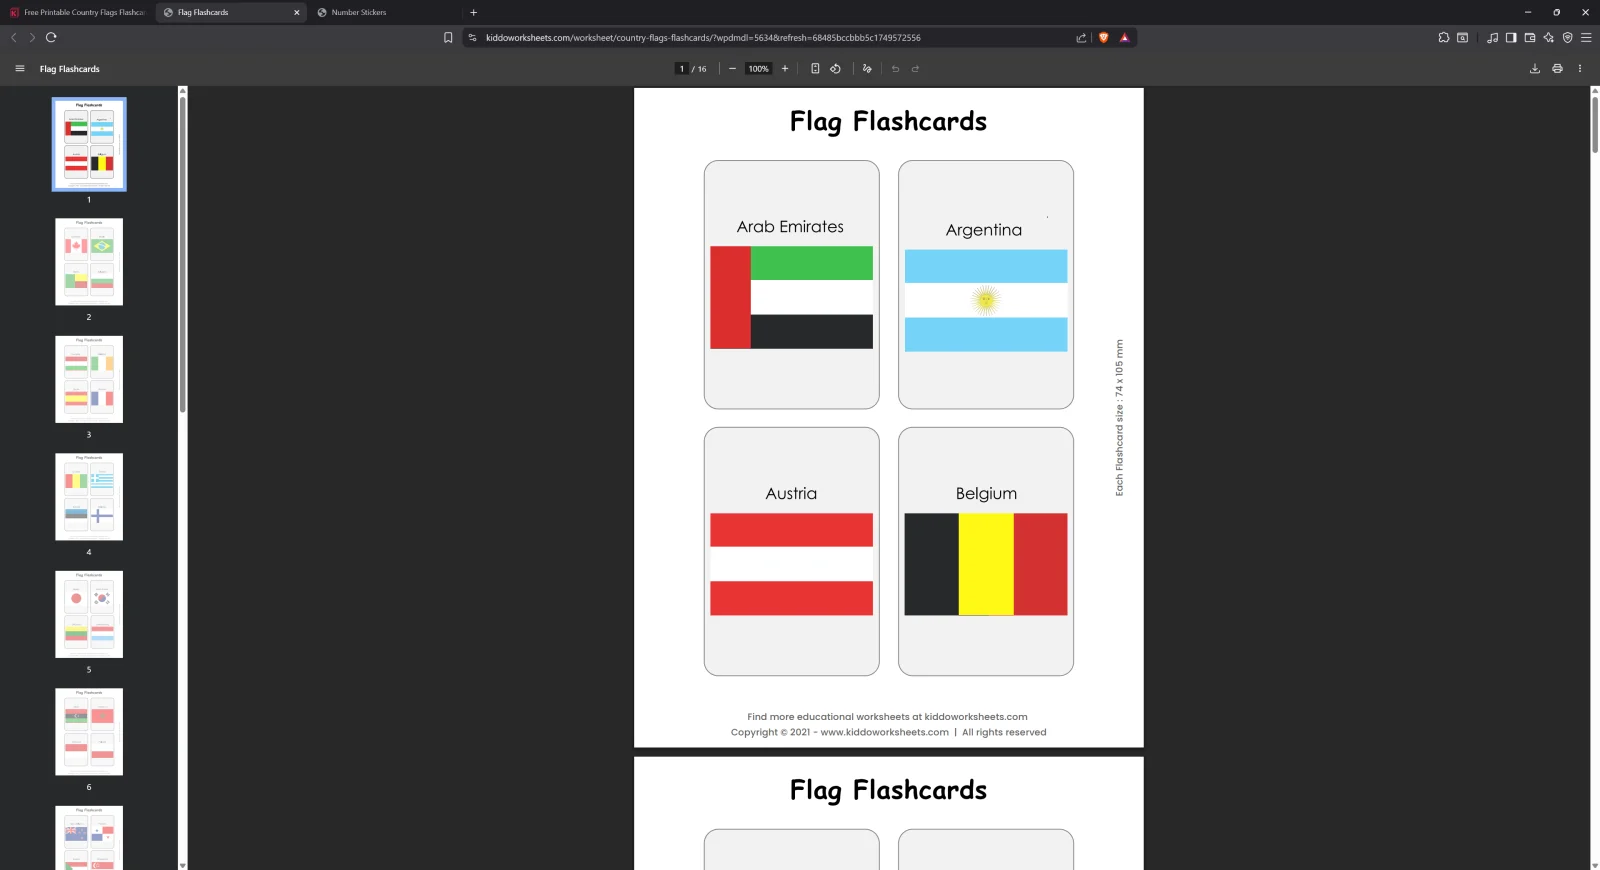Image resolution: width=1600 pixels, height=870 pixels.
Task: Rotate the PDF counterclockwise
Action: tap(835, 69)
